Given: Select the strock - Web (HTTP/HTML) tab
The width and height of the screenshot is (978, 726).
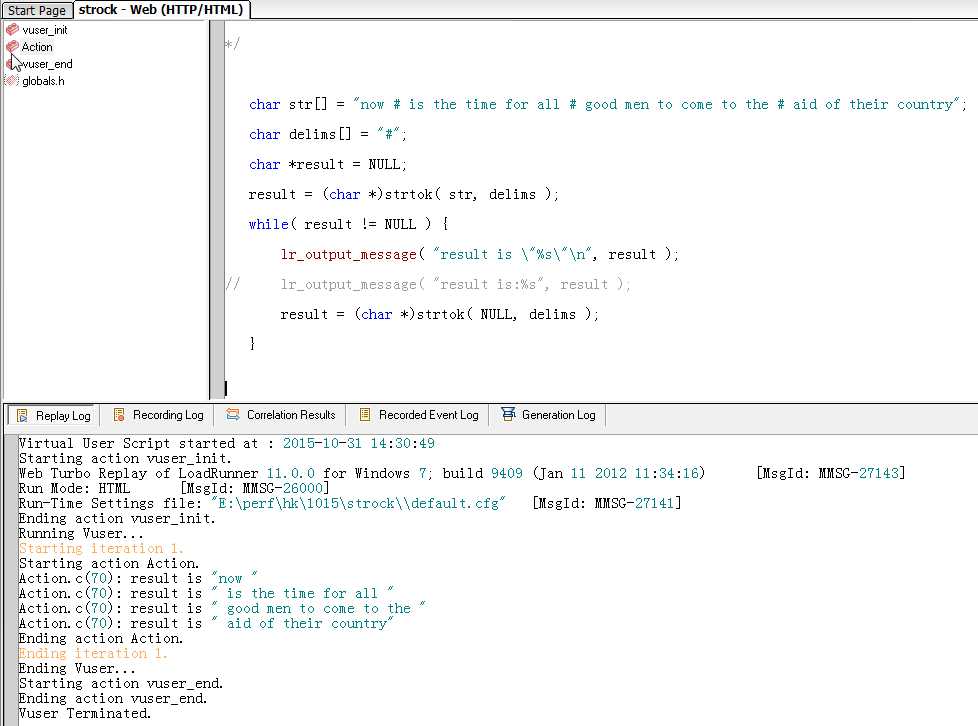Looking at the screenshot, I should click(x=161, y=9).
